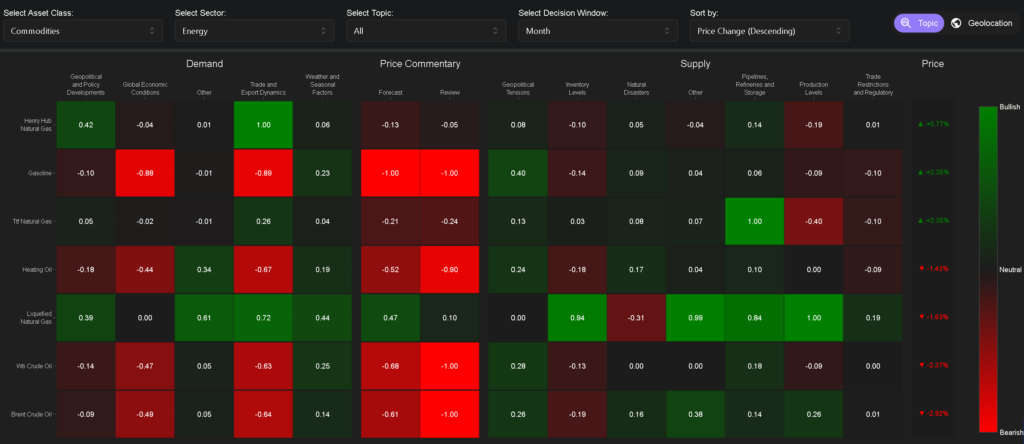Click the Production Levels column header

(x=814, y=88)
